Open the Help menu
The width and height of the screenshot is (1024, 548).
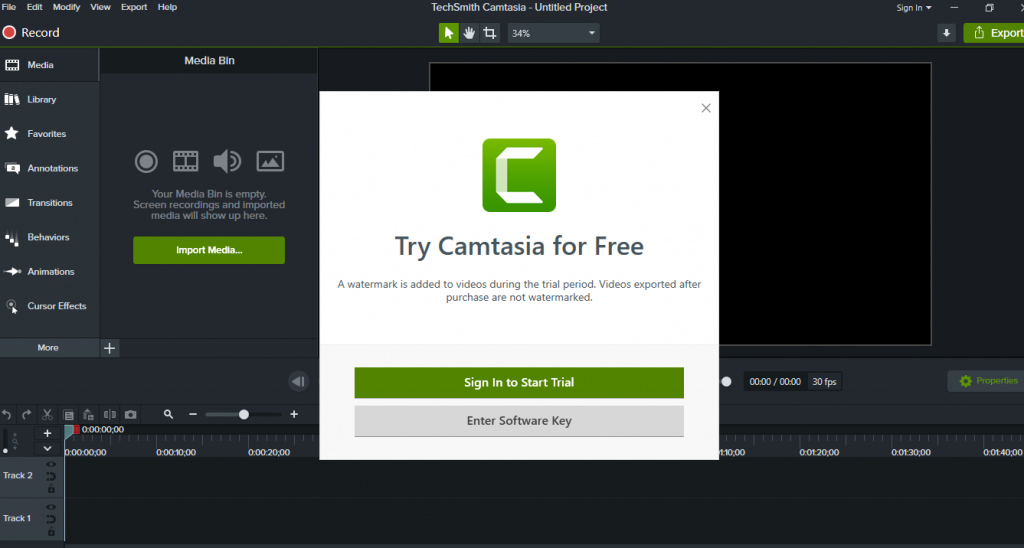tap(167, 7)
